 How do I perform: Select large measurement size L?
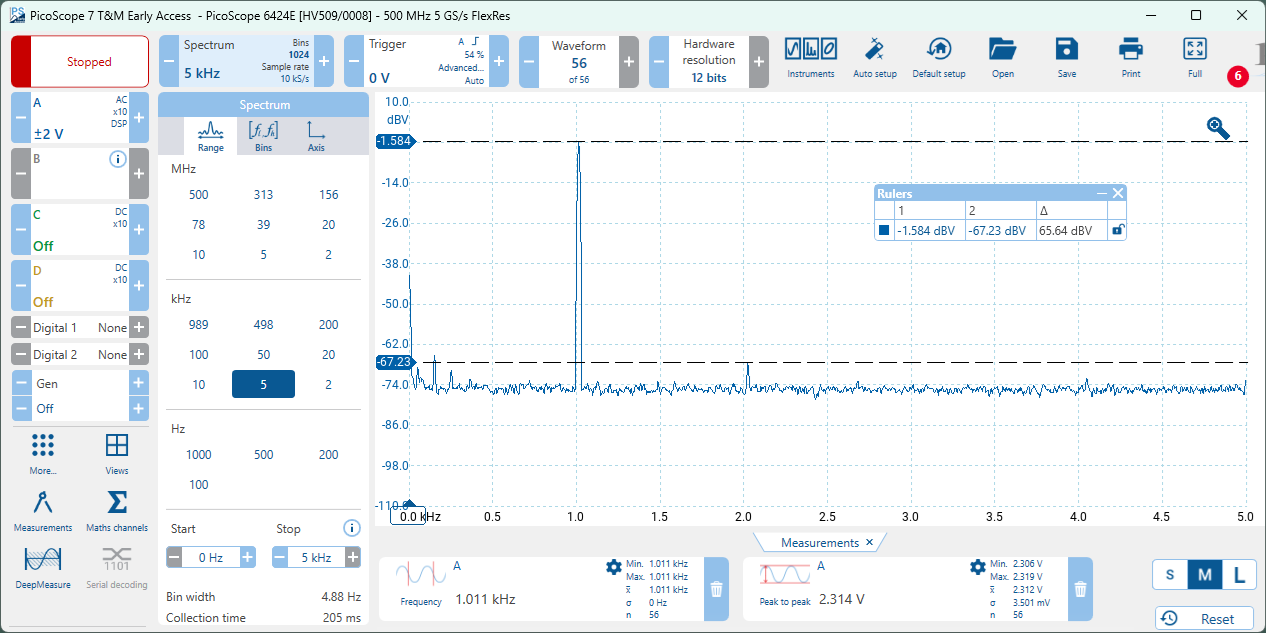[x=1240, y=575]
